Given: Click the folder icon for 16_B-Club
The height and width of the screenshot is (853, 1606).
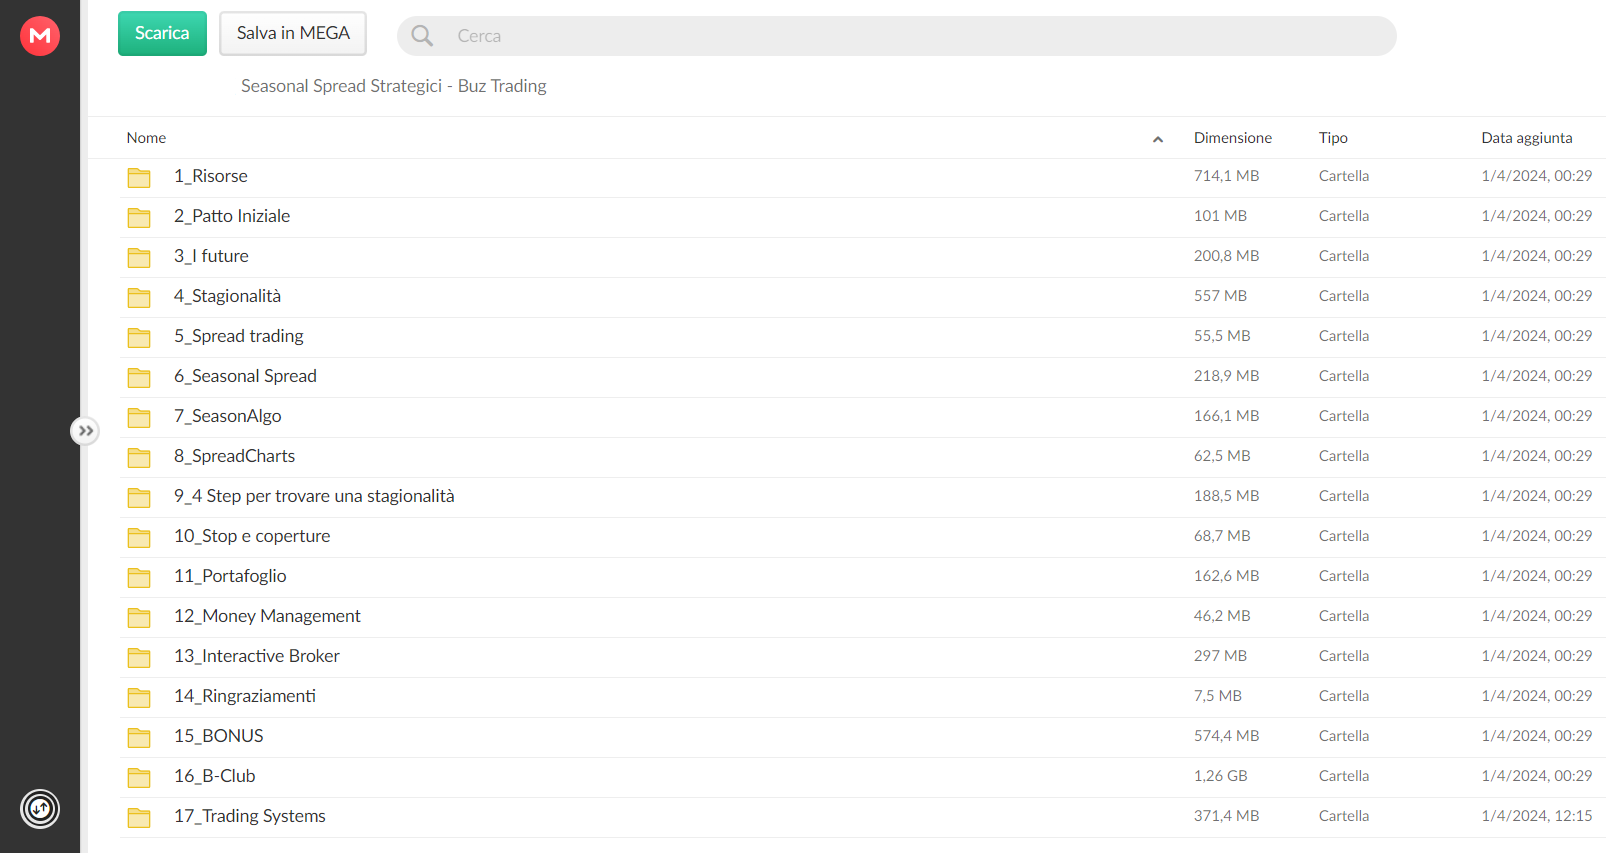Looking at the screenshot, I should tap(139, 777).
